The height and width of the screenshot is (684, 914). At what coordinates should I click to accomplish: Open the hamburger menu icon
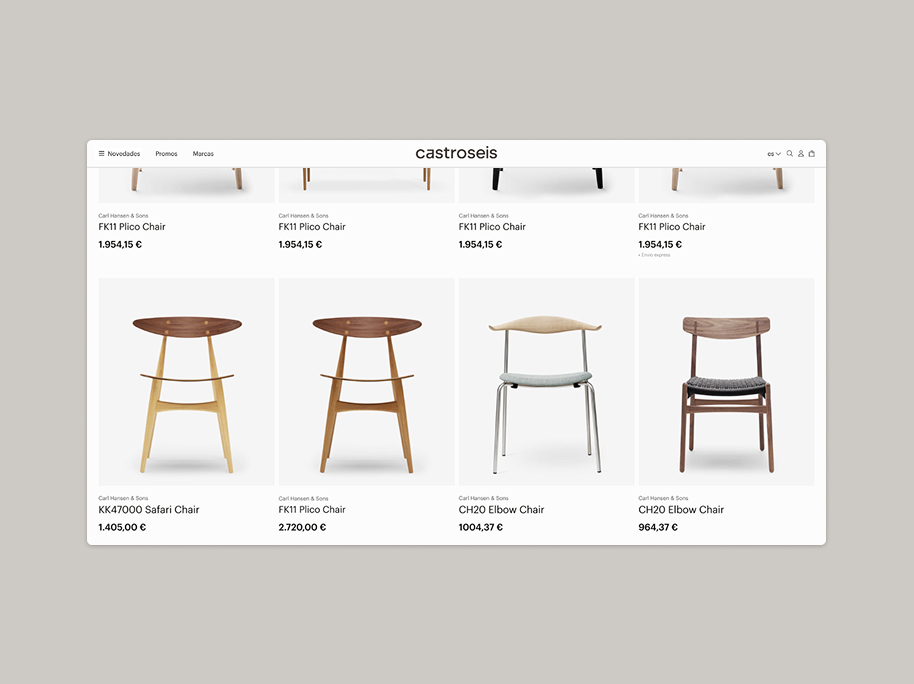[101, 154]
